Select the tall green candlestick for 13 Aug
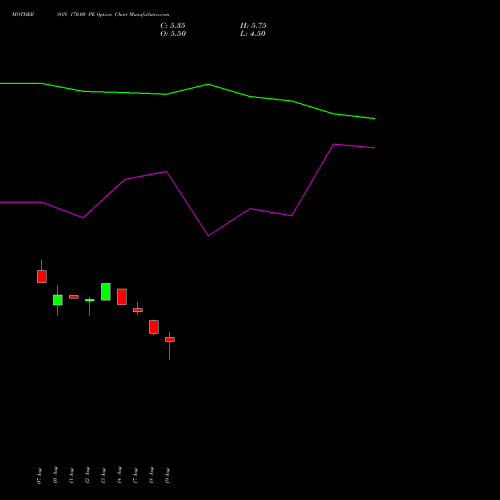This screenshot has width=500, height=500. pos(106,292)
